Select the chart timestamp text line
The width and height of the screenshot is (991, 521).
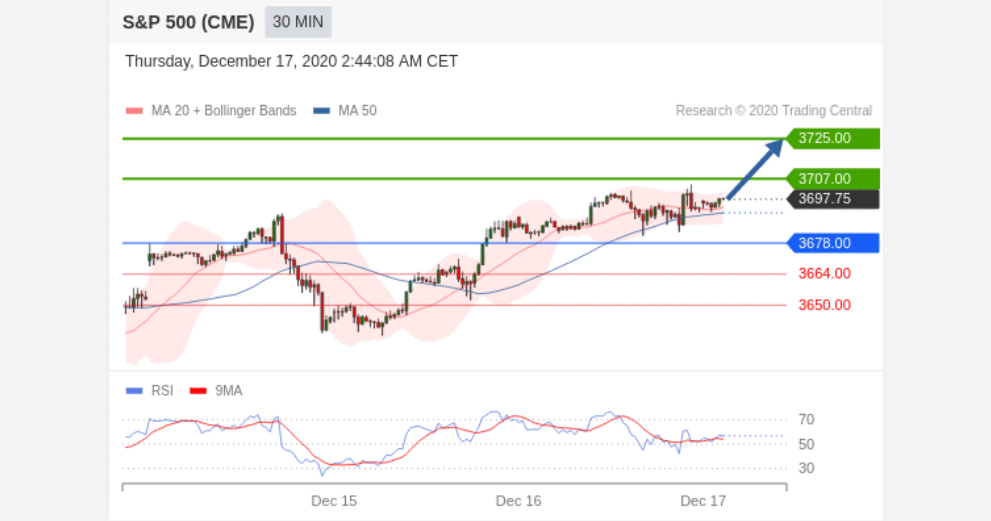pos(291,61)
